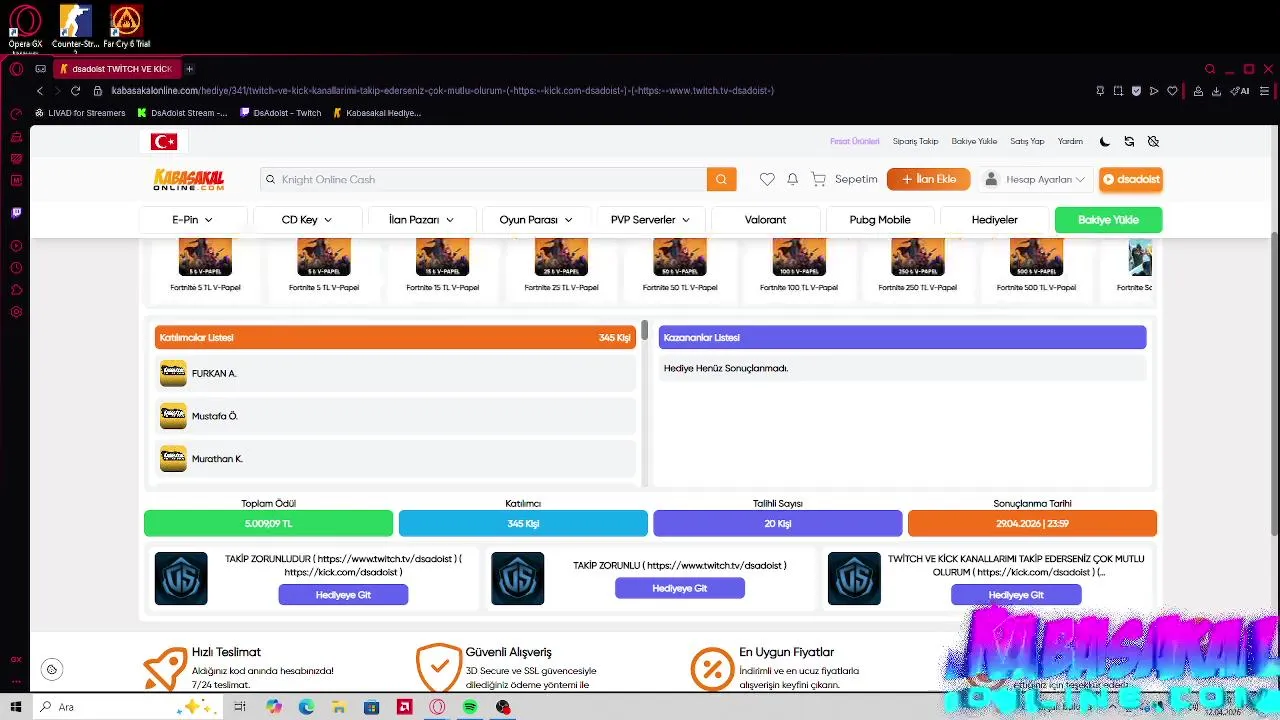The width and height of the screenshot is (1280, 720).
Task: Open Spotify from the taskbar
Action: [x=470, y=707]
